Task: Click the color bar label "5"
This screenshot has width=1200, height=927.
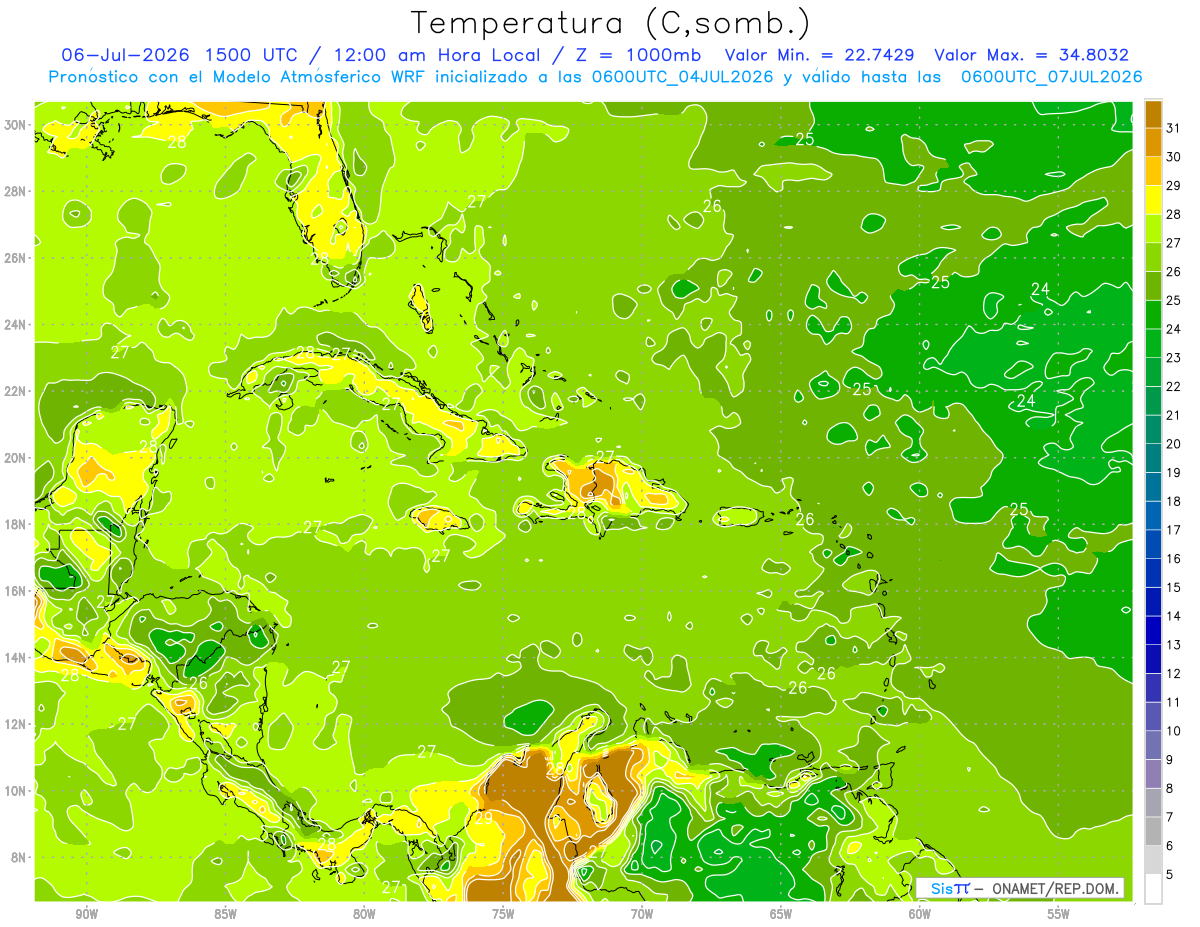Action: (1170, 875)
